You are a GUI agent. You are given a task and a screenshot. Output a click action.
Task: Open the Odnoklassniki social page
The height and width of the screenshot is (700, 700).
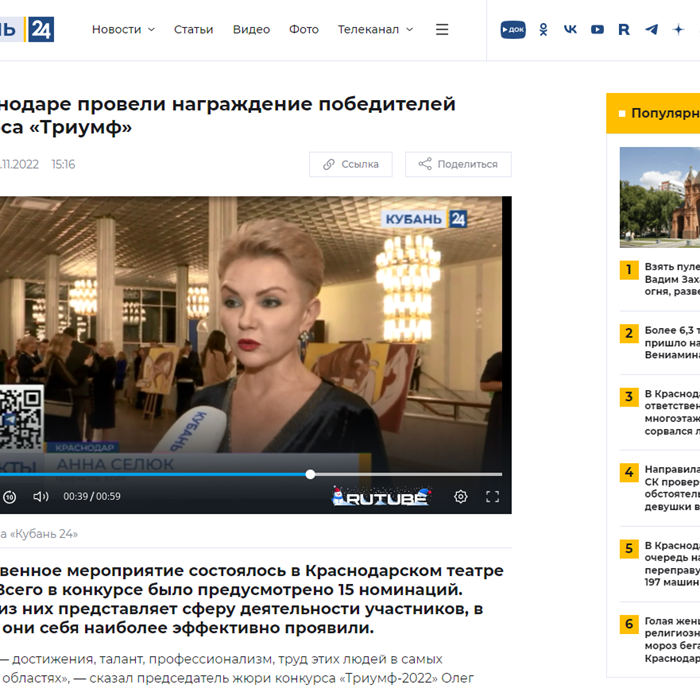(543, 29)
